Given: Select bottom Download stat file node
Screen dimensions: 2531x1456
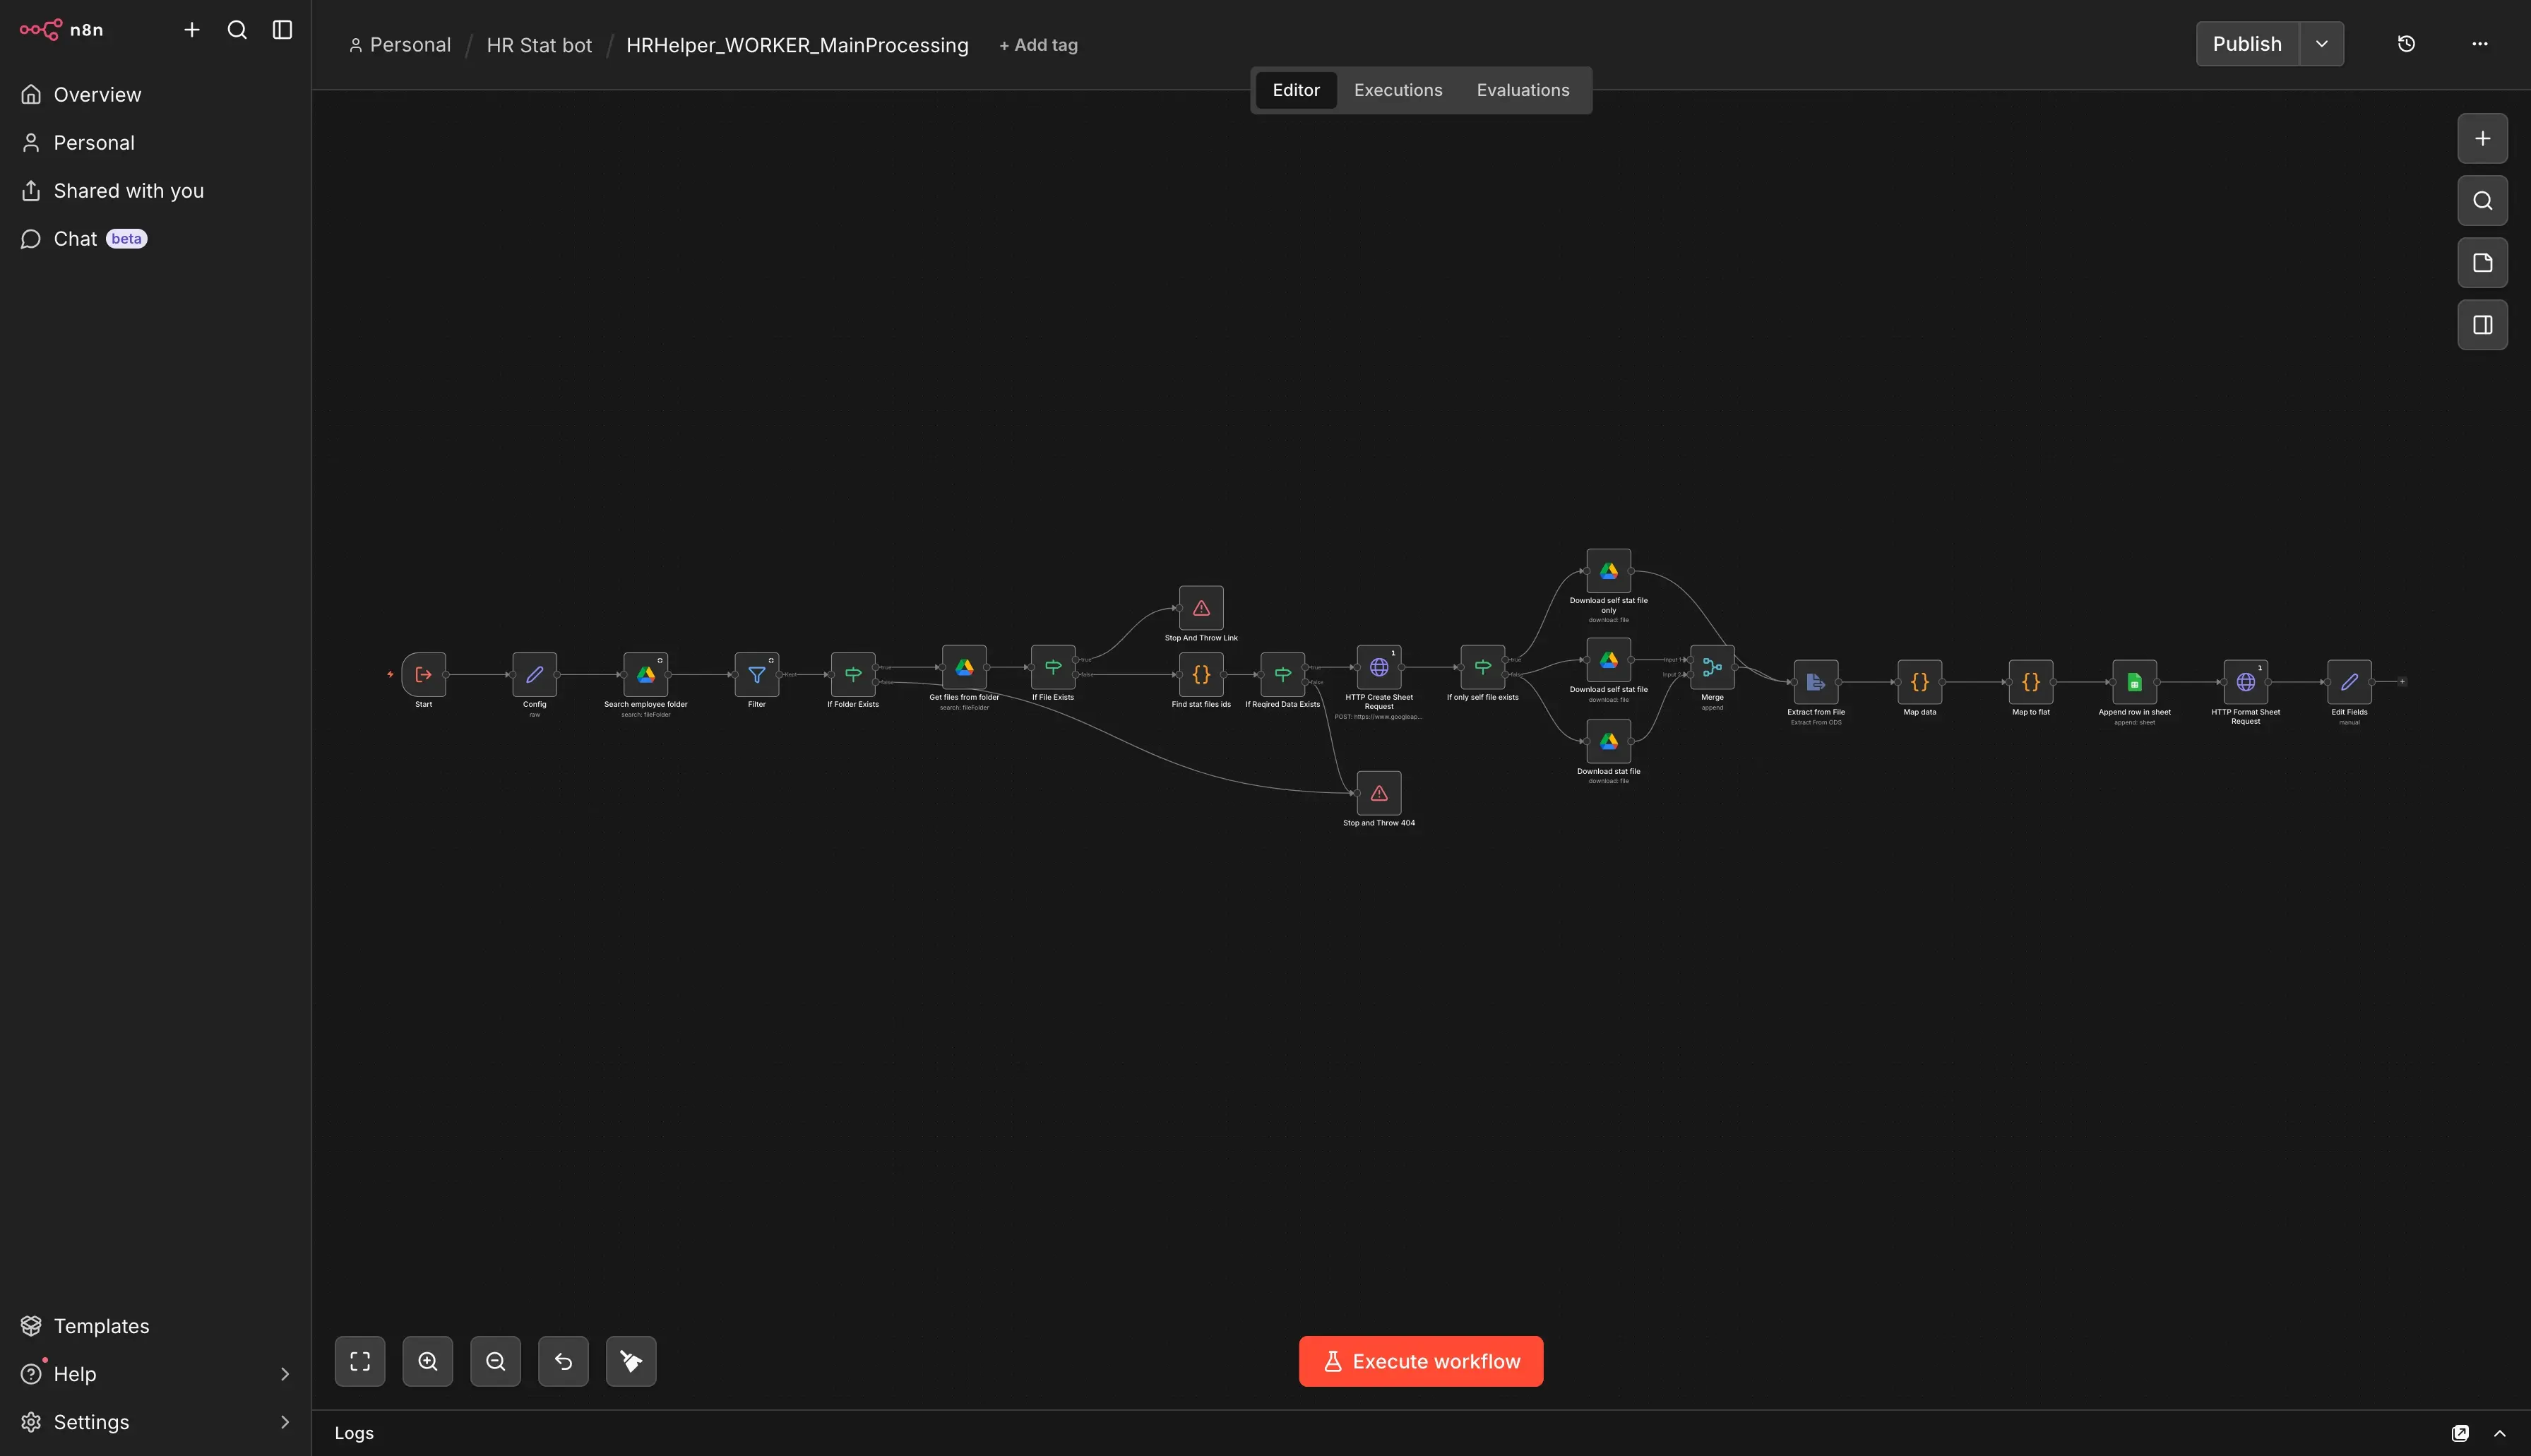Looking at the screenshot, I should pyautogui.click(x=1609, y=741).
